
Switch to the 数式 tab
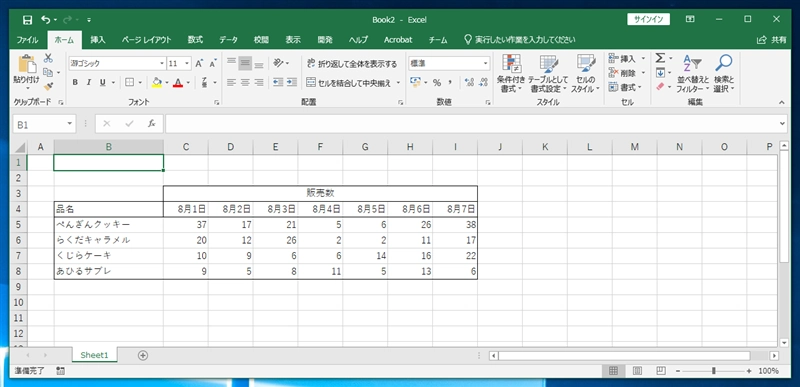195,40
